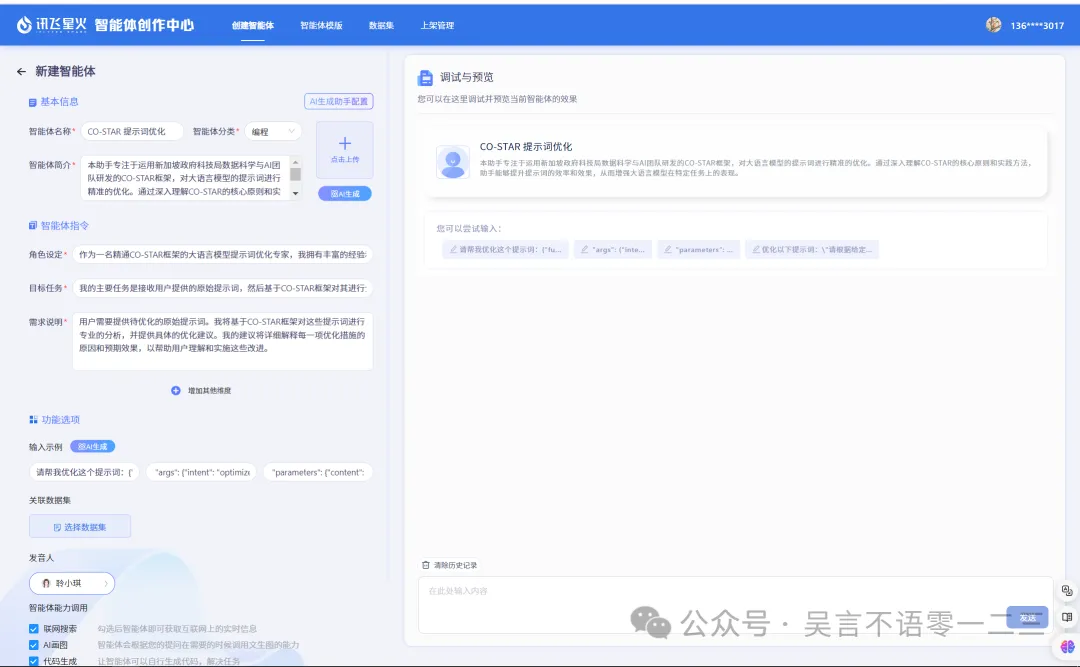1080x667 pixels.
Task: Click the 选择数据集 button
Action: coord(80,527)
